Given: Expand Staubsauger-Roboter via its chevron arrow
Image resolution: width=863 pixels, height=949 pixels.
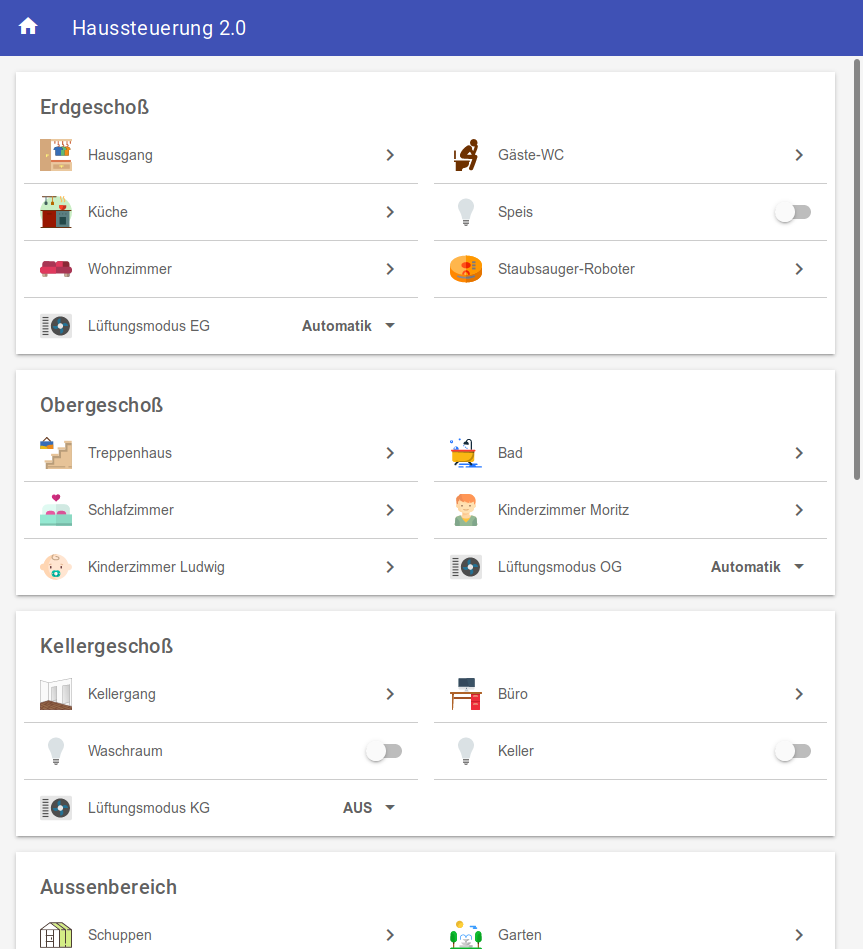Looking at the screenshot, I should point(799,269).
